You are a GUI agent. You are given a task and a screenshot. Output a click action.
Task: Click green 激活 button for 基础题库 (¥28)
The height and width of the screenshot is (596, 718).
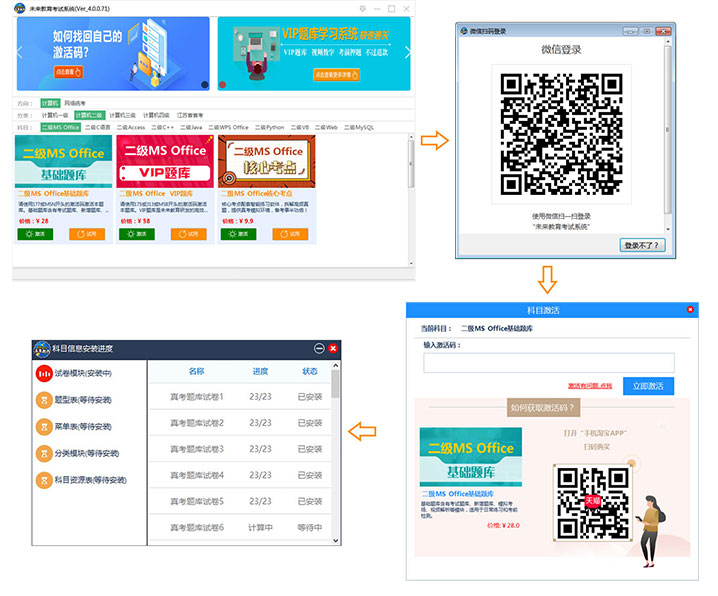coord(35,234)
